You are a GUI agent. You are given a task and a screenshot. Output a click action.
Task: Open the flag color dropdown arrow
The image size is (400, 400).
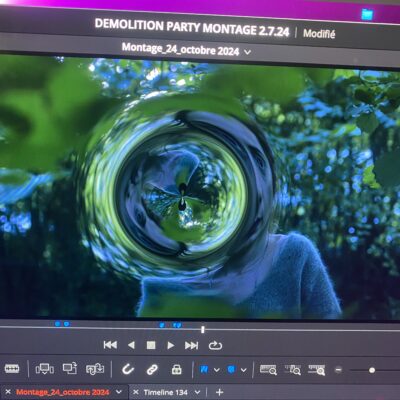217,370
